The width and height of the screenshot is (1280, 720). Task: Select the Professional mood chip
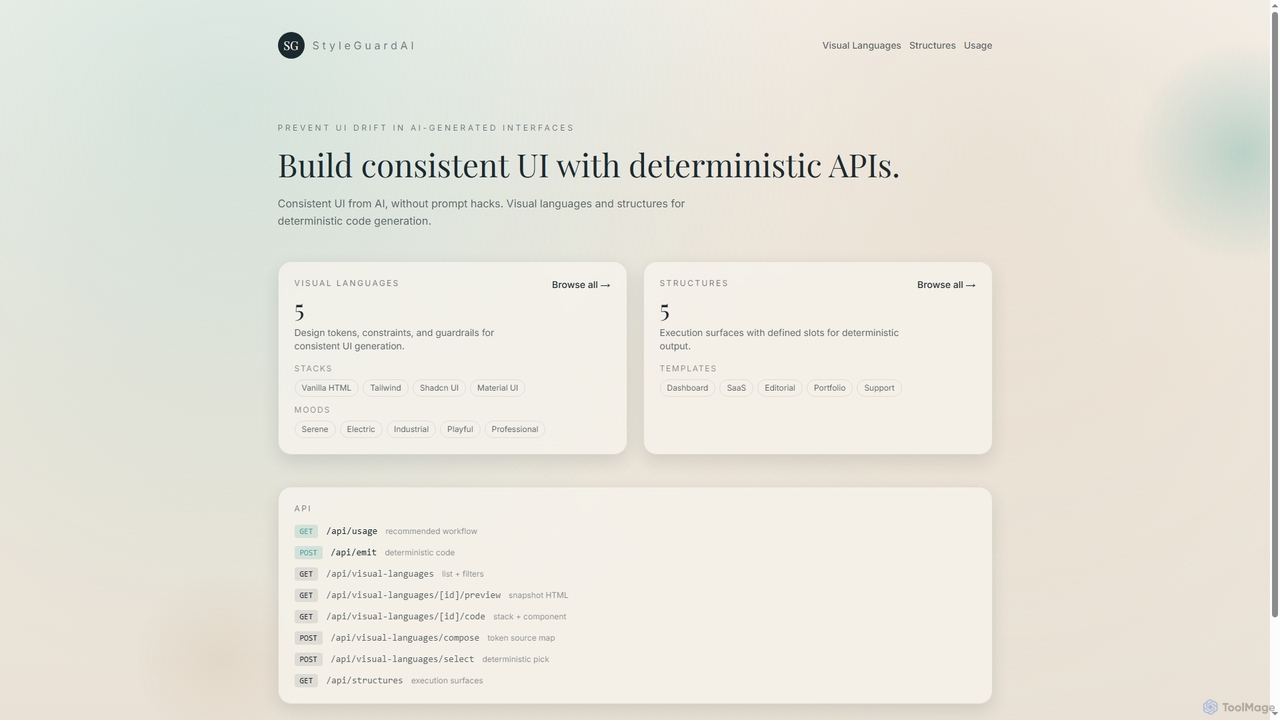515,429
